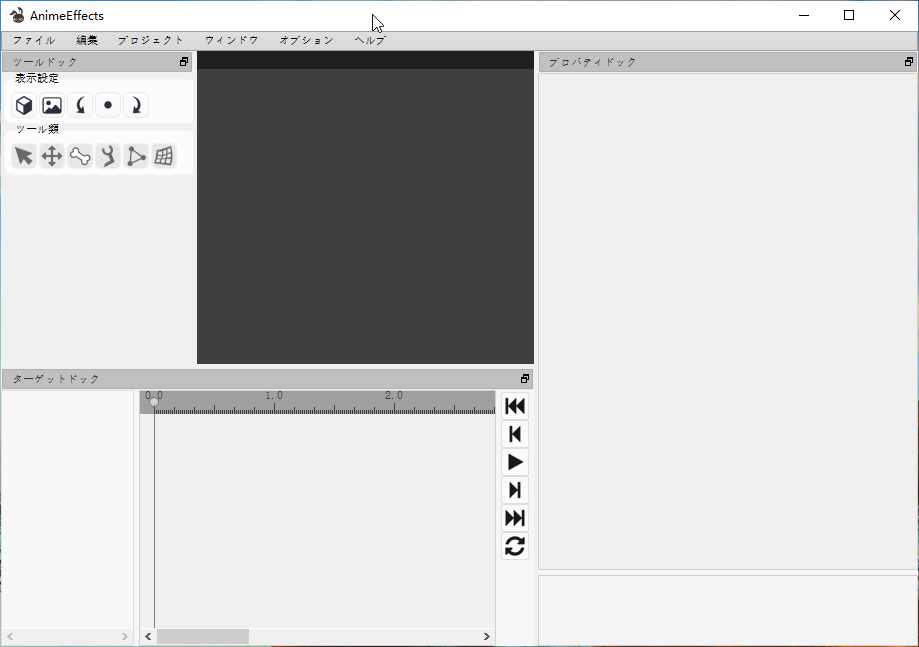Maximize the AnimeEffects window

coord(849,15)
